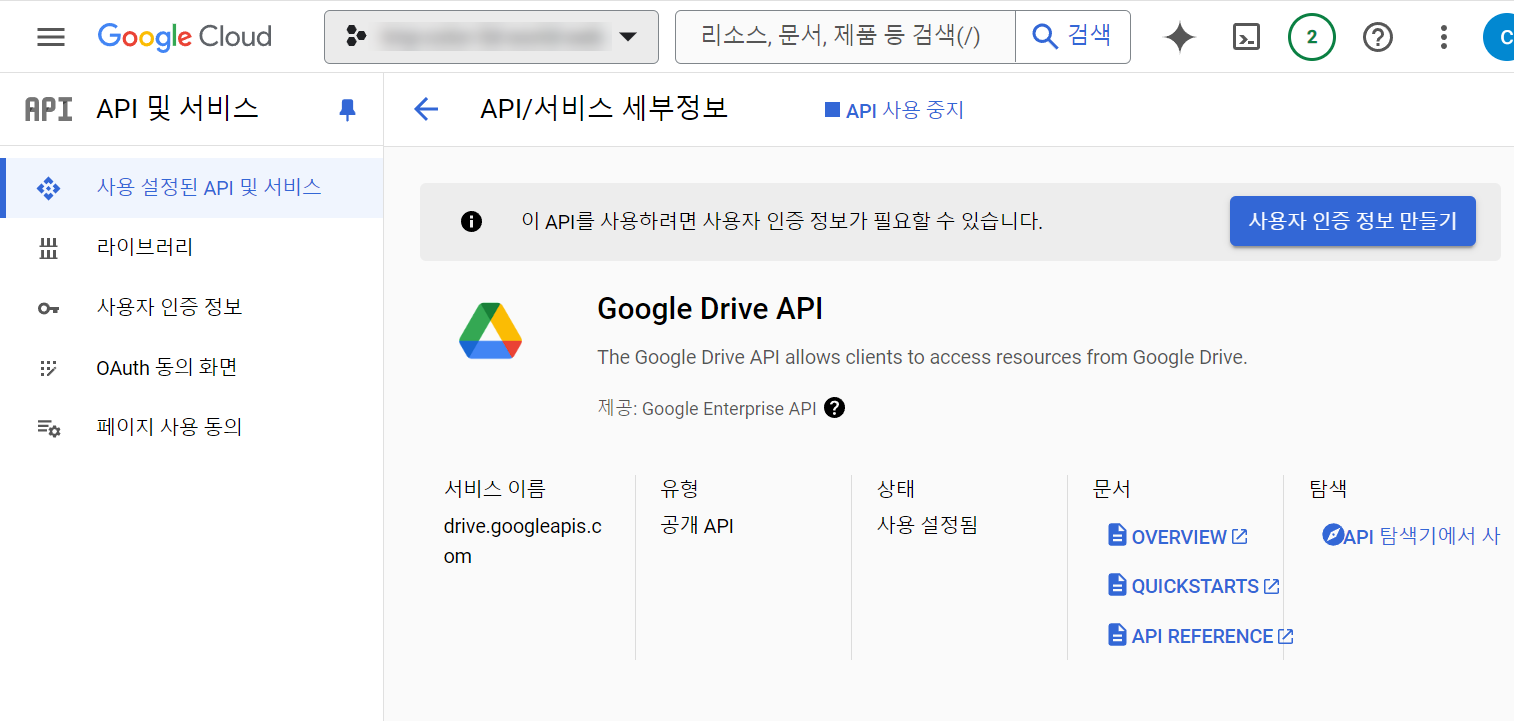Click the 라이브러리 library icon

click(48, 248)
